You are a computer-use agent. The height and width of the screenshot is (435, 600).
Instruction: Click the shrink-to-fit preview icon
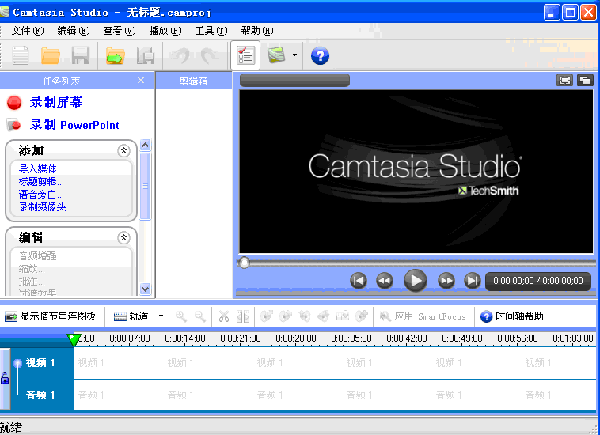[x=564, y=80]
